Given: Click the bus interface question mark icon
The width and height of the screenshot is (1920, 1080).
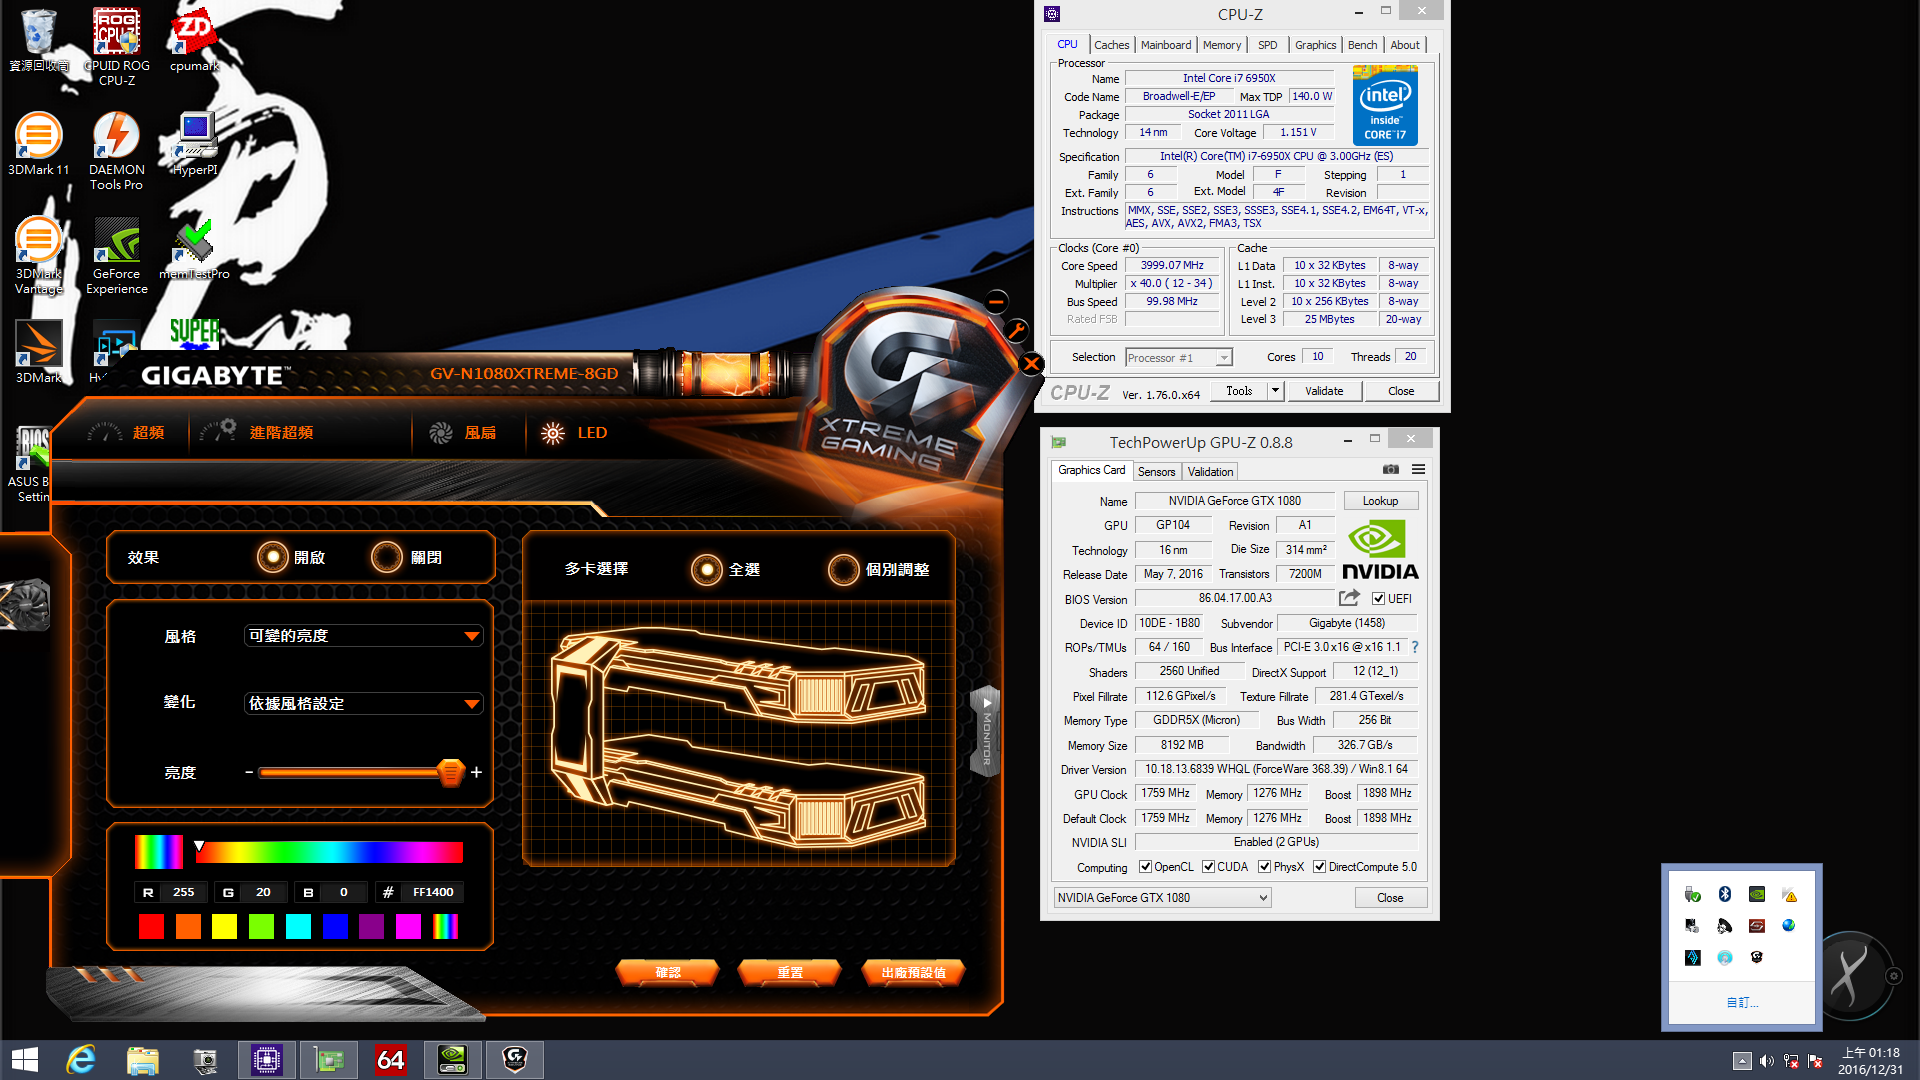Looking at the screenshot, I should [1415, 647].
